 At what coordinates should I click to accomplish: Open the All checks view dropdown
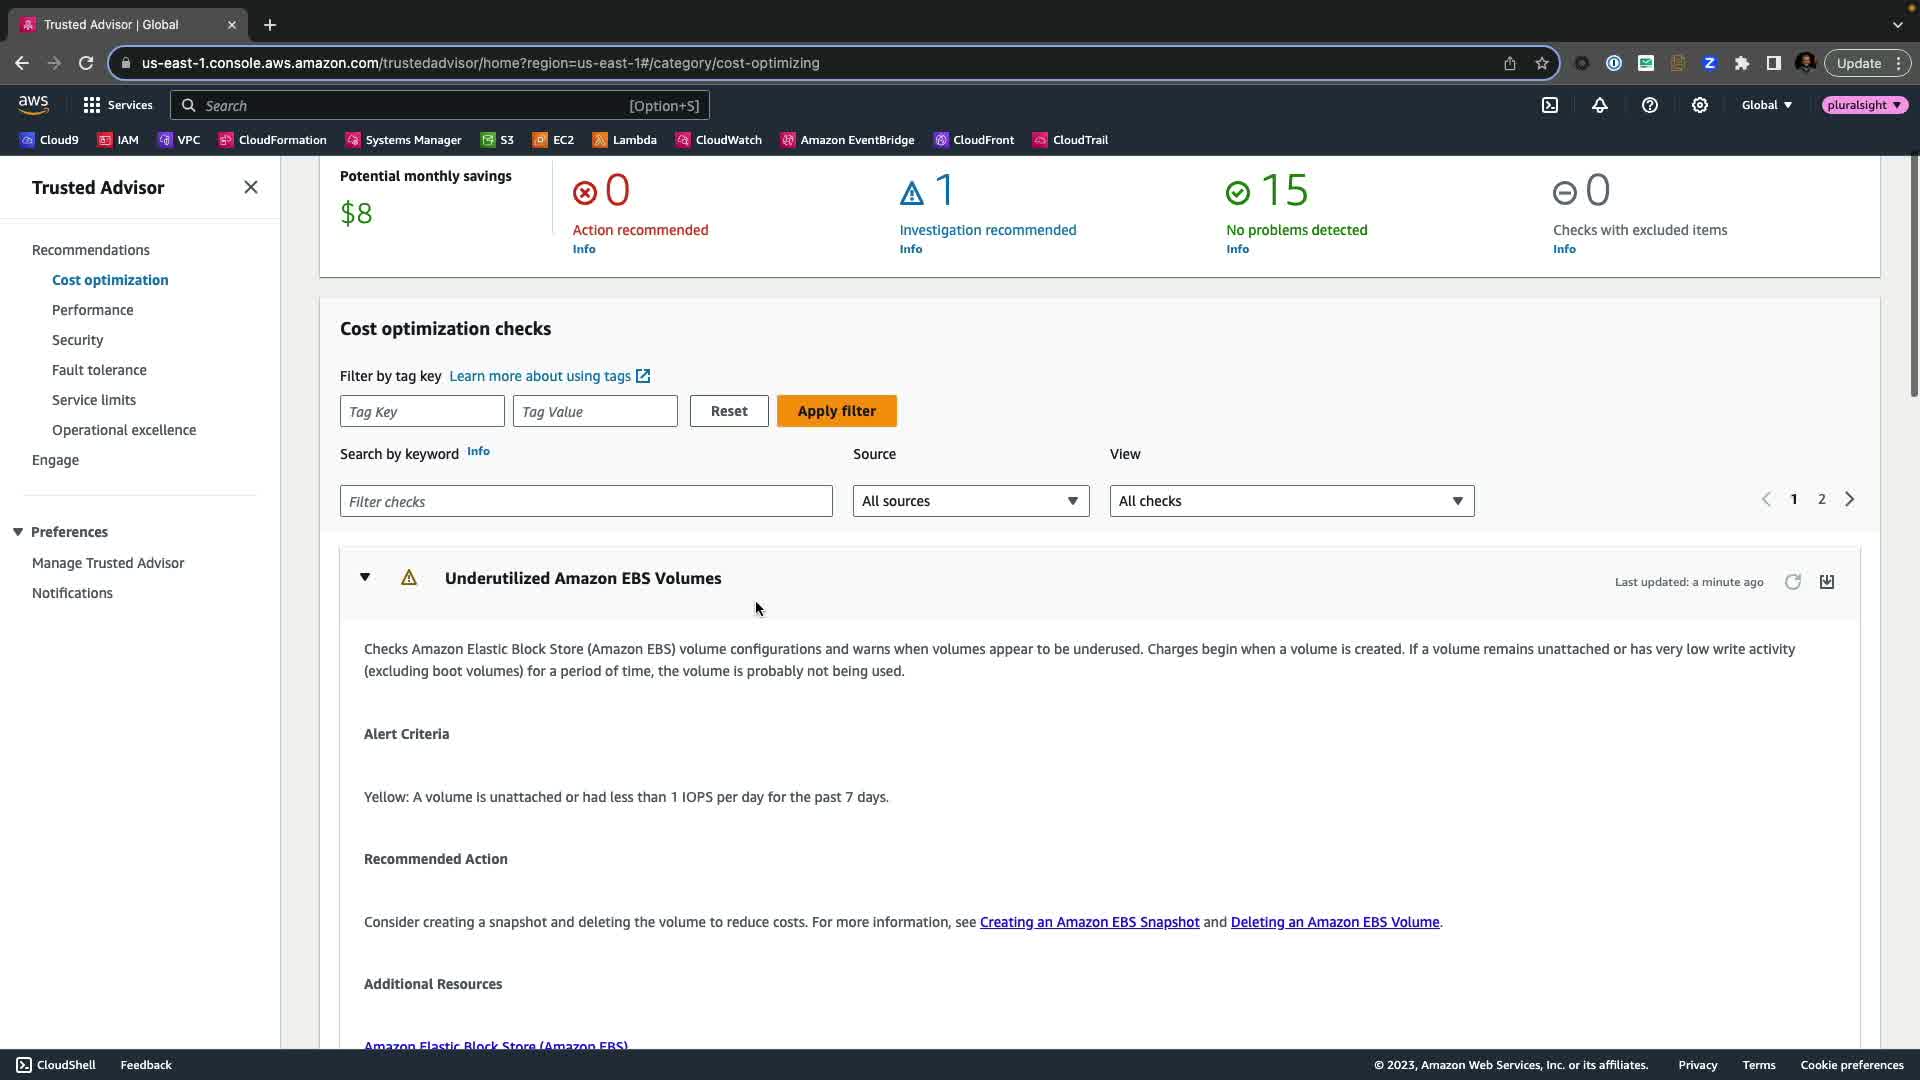coord(1291,501)
